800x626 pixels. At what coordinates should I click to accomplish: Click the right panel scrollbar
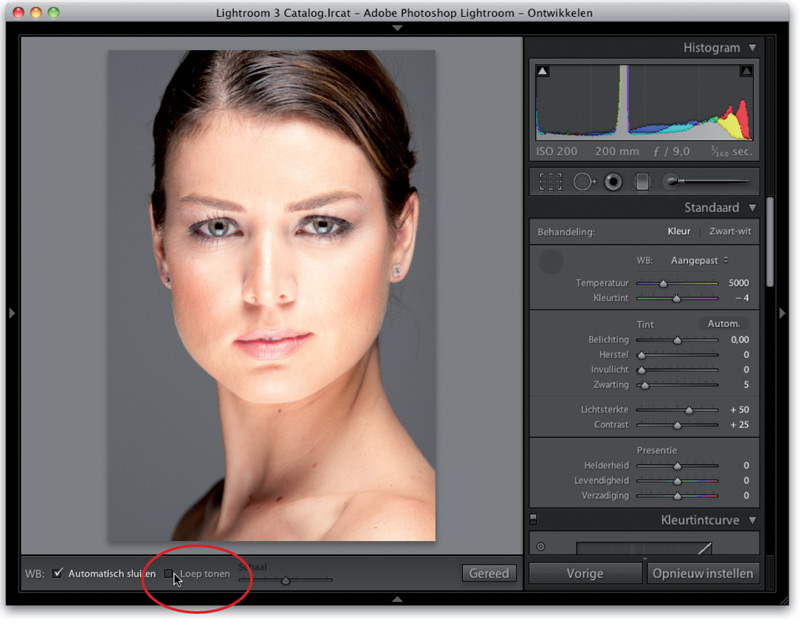pos(770,243)
